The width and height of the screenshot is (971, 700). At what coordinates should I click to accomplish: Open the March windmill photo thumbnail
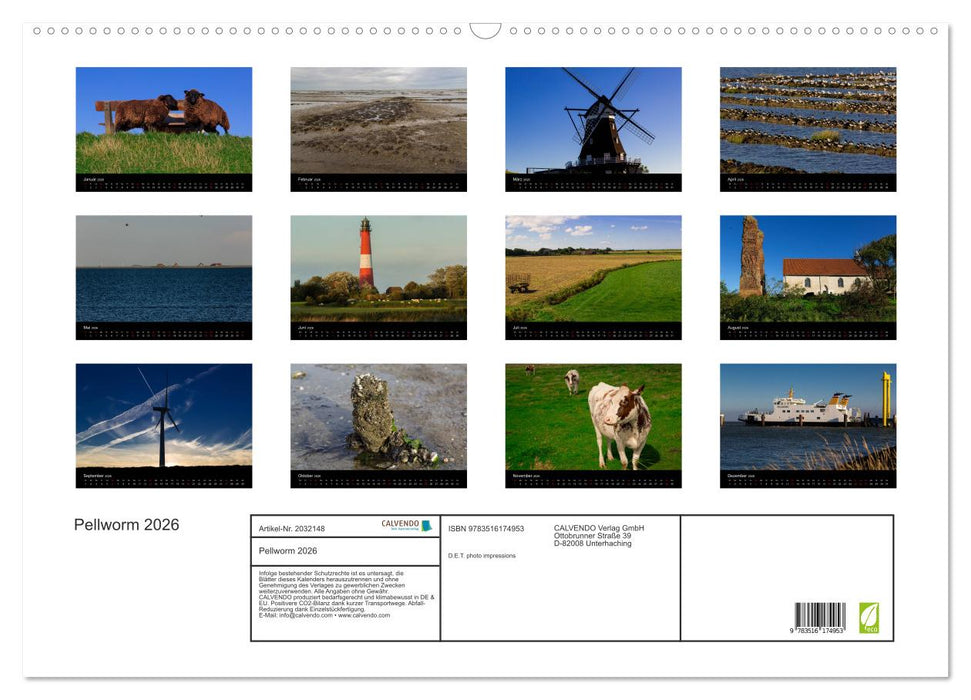(x=593, y=122)
